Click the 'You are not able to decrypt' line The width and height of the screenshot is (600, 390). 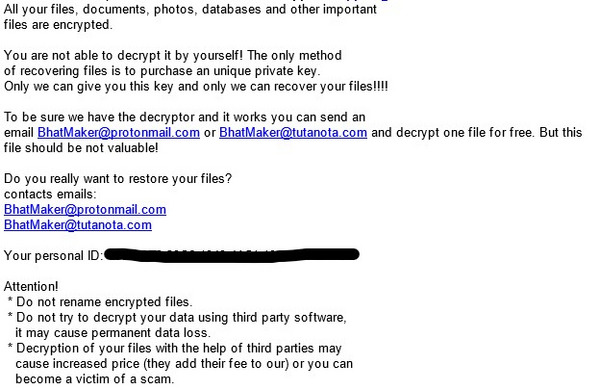click(x=173, y=55)
